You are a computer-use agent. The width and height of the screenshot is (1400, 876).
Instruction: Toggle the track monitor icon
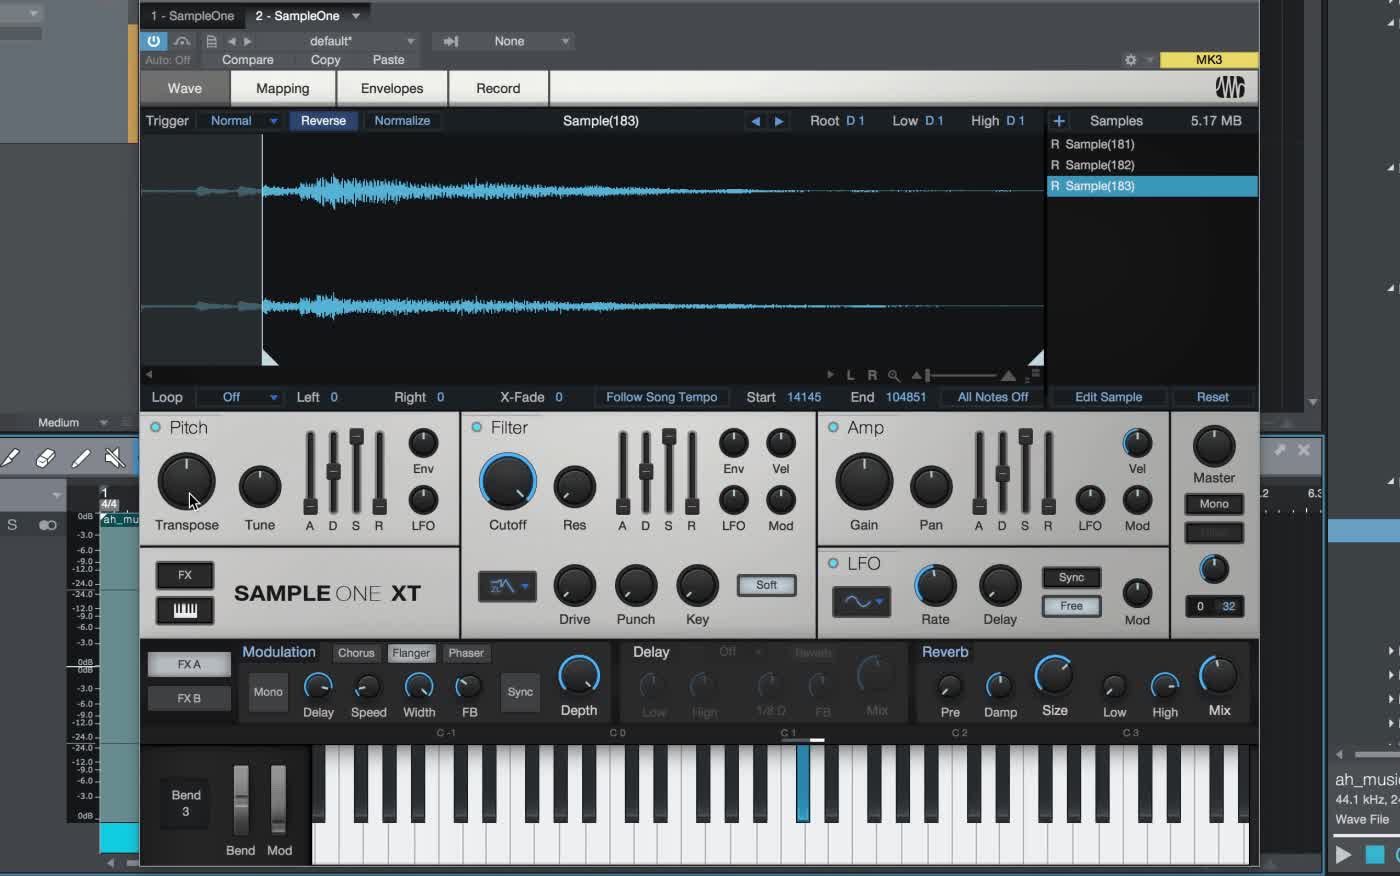point(47,525)
